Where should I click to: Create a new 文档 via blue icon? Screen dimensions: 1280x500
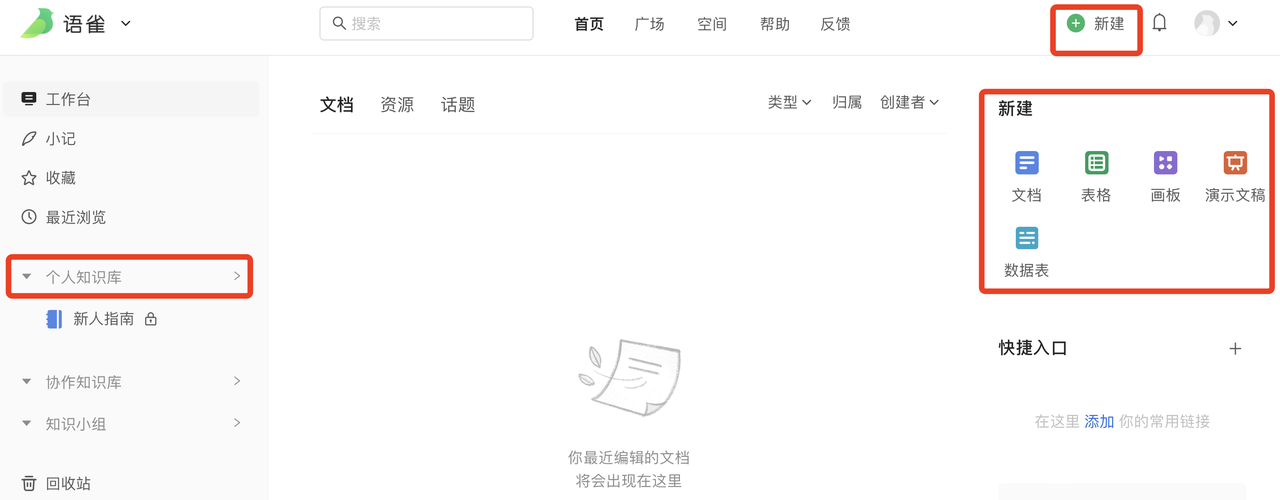[1027, 163]
